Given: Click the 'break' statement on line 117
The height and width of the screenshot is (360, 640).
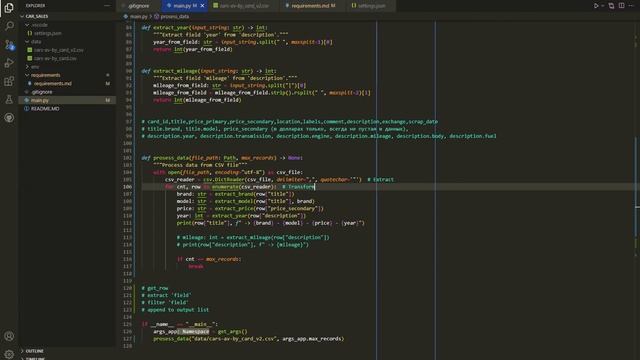Looking at the screenshot, I should (x=196, y=267).
